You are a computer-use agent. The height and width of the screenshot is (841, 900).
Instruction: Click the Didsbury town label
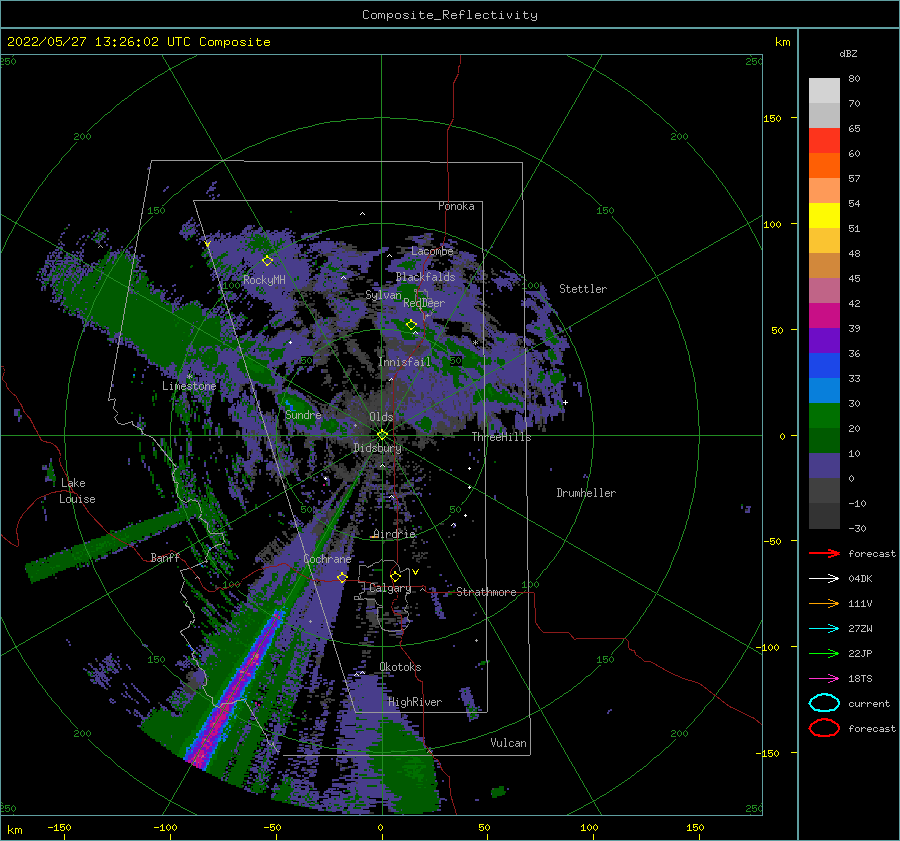pyautogui.click(x=377, y=448)
